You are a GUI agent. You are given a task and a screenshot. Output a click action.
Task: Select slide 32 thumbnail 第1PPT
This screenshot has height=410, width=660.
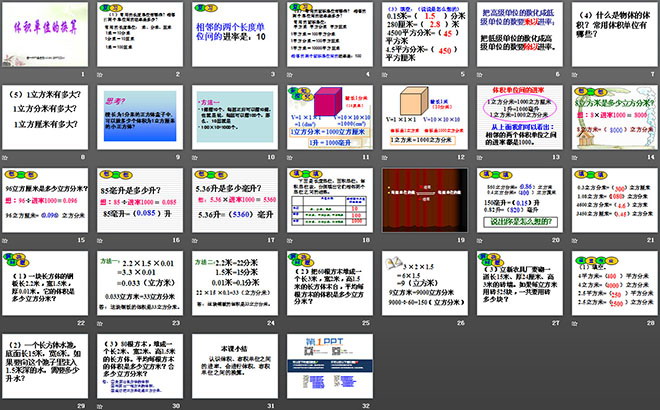(330, 366)
